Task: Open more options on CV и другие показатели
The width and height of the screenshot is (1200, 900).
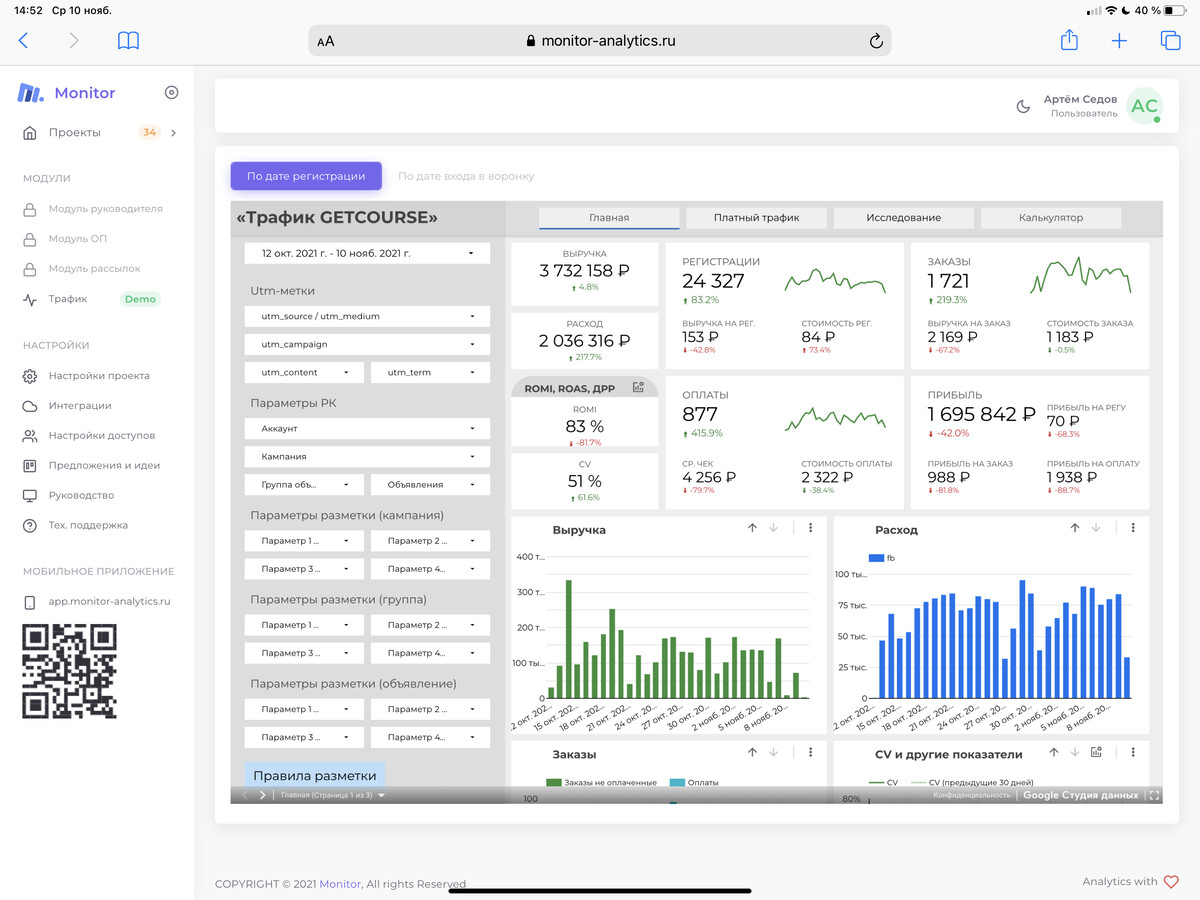Action: 1133,752
